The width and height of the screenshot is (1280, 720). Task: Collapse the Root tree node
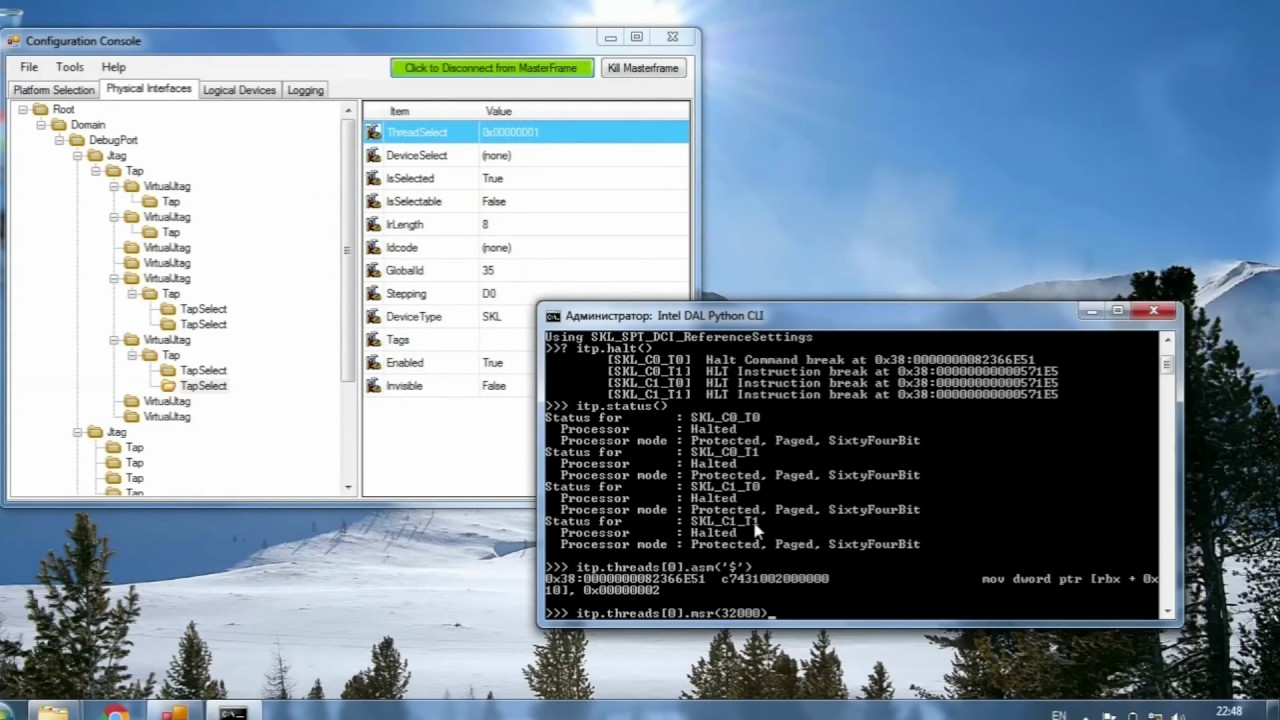point(23,109)
